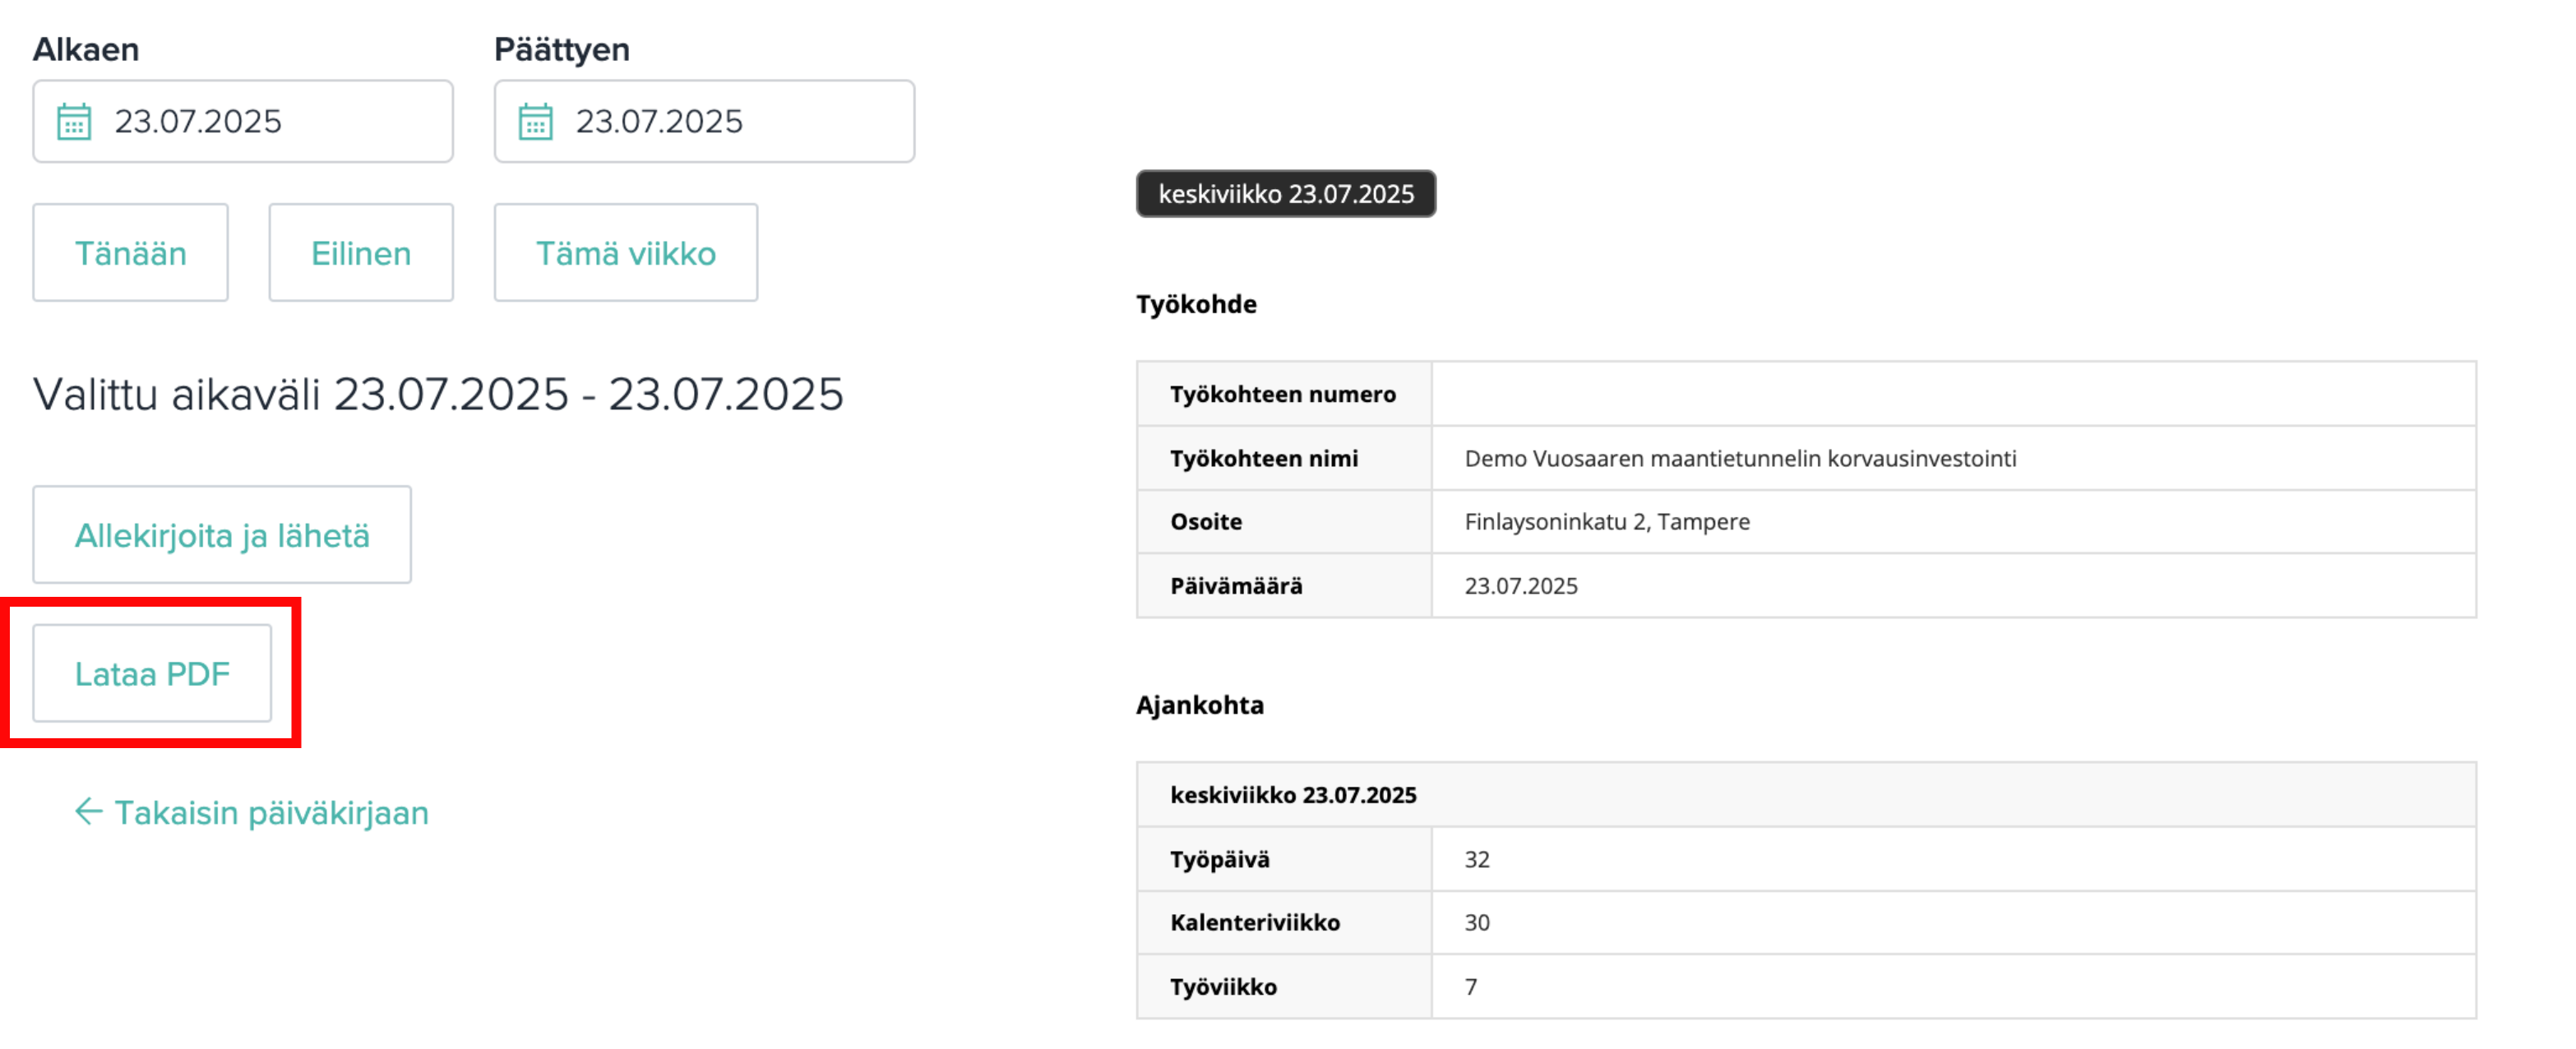Click the back arrow icon before Takaisin päiväkirjaan

(89, 811)
